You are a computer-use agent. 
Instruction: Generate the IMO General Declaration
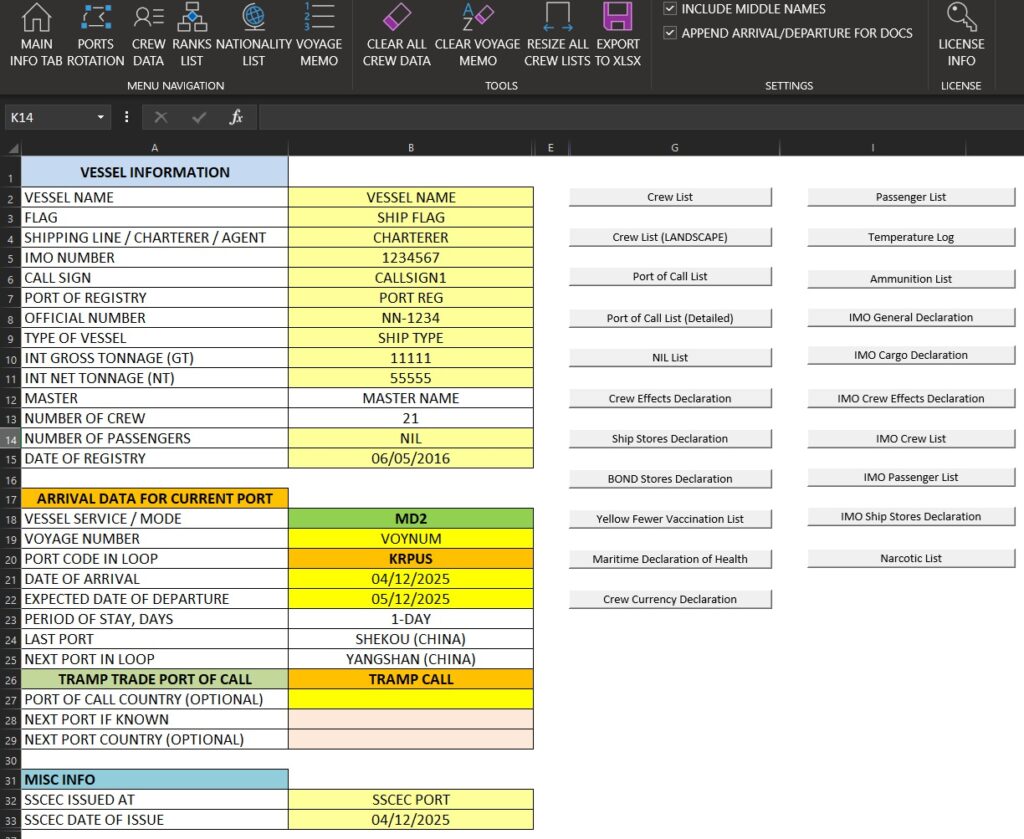point(910,317)
